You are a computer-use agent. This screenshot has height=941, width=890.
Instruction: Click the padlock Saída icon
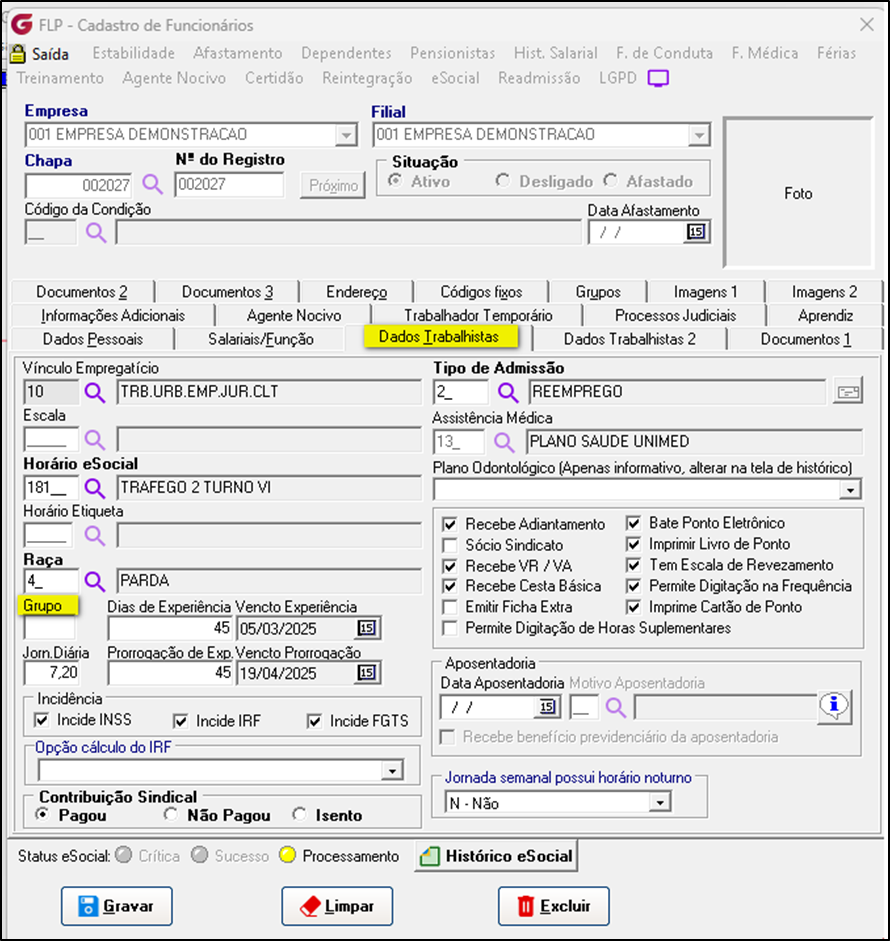coord(17,54)
